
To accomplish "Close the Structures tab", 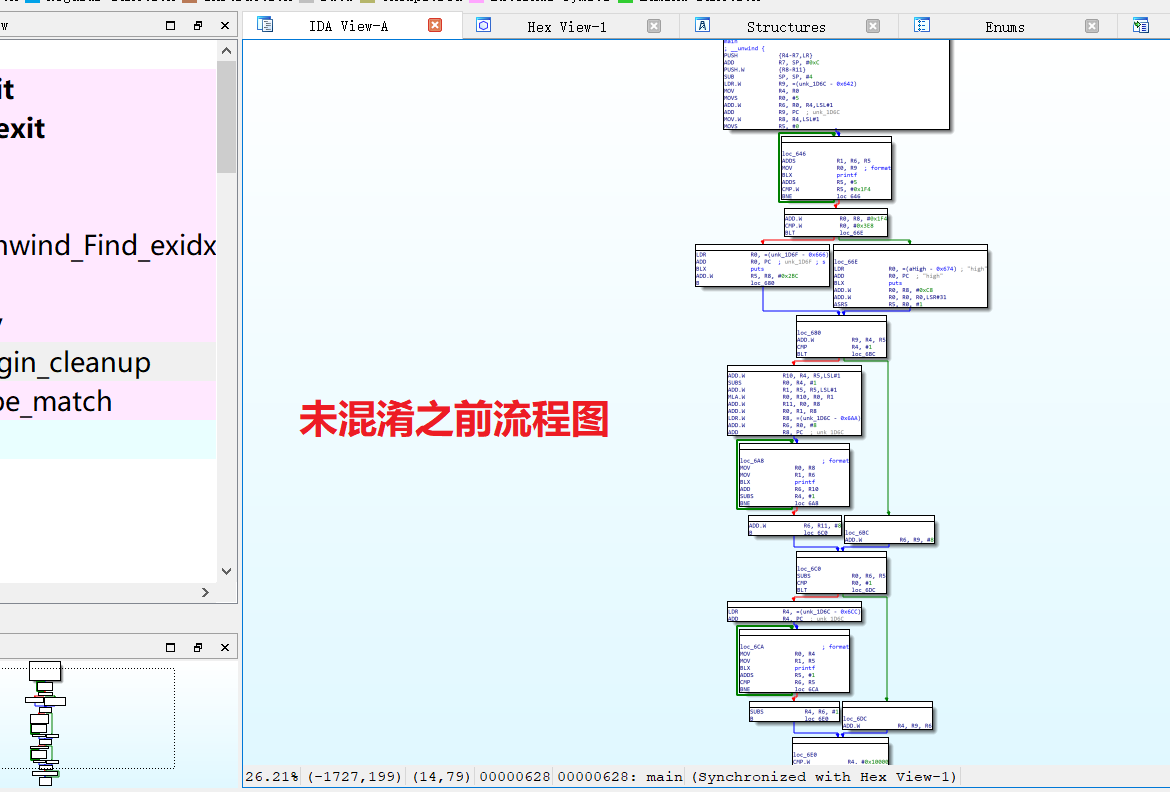I will click(873, 26).
